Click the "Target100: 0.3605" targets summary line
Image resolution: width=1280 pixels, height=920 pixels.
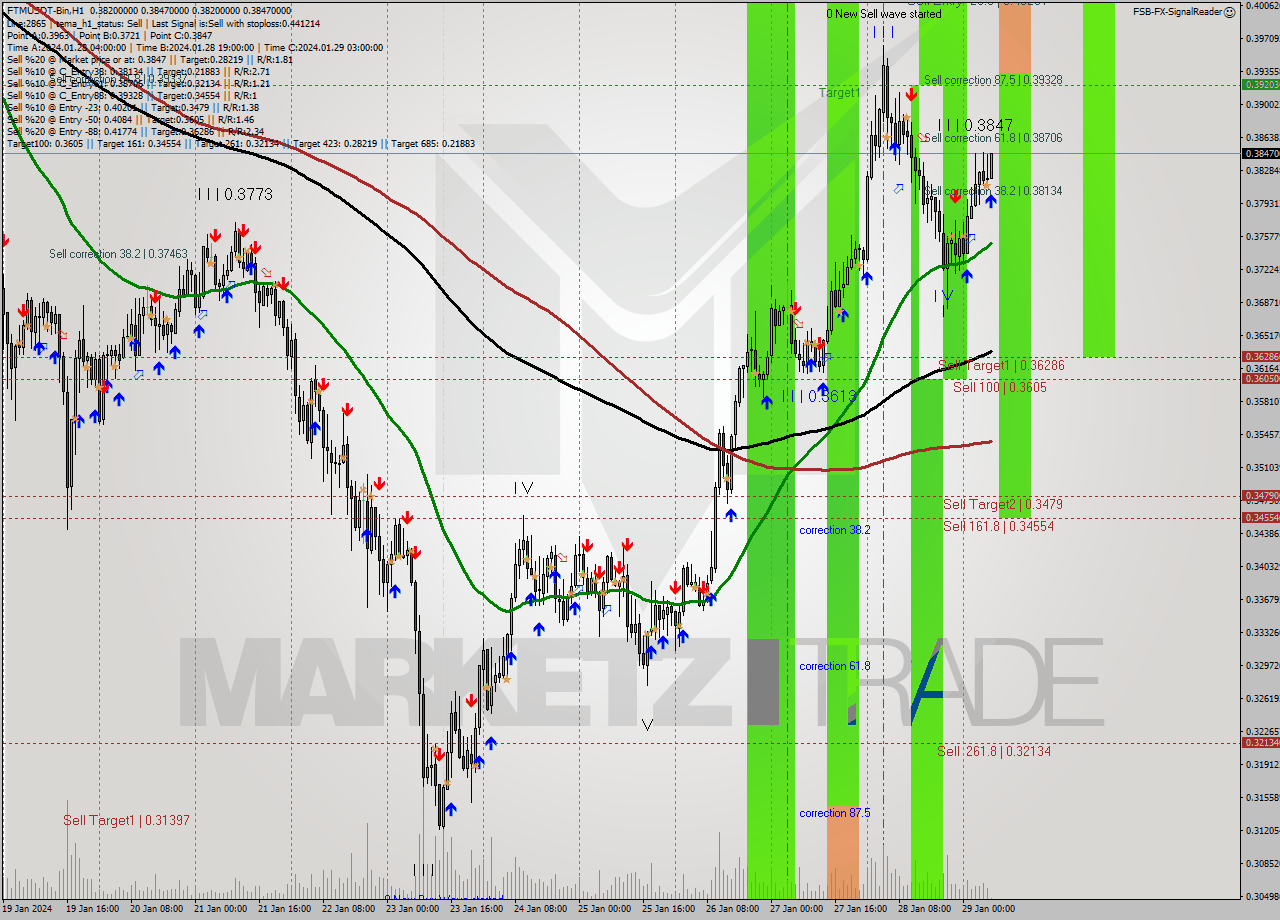(241, 143)
